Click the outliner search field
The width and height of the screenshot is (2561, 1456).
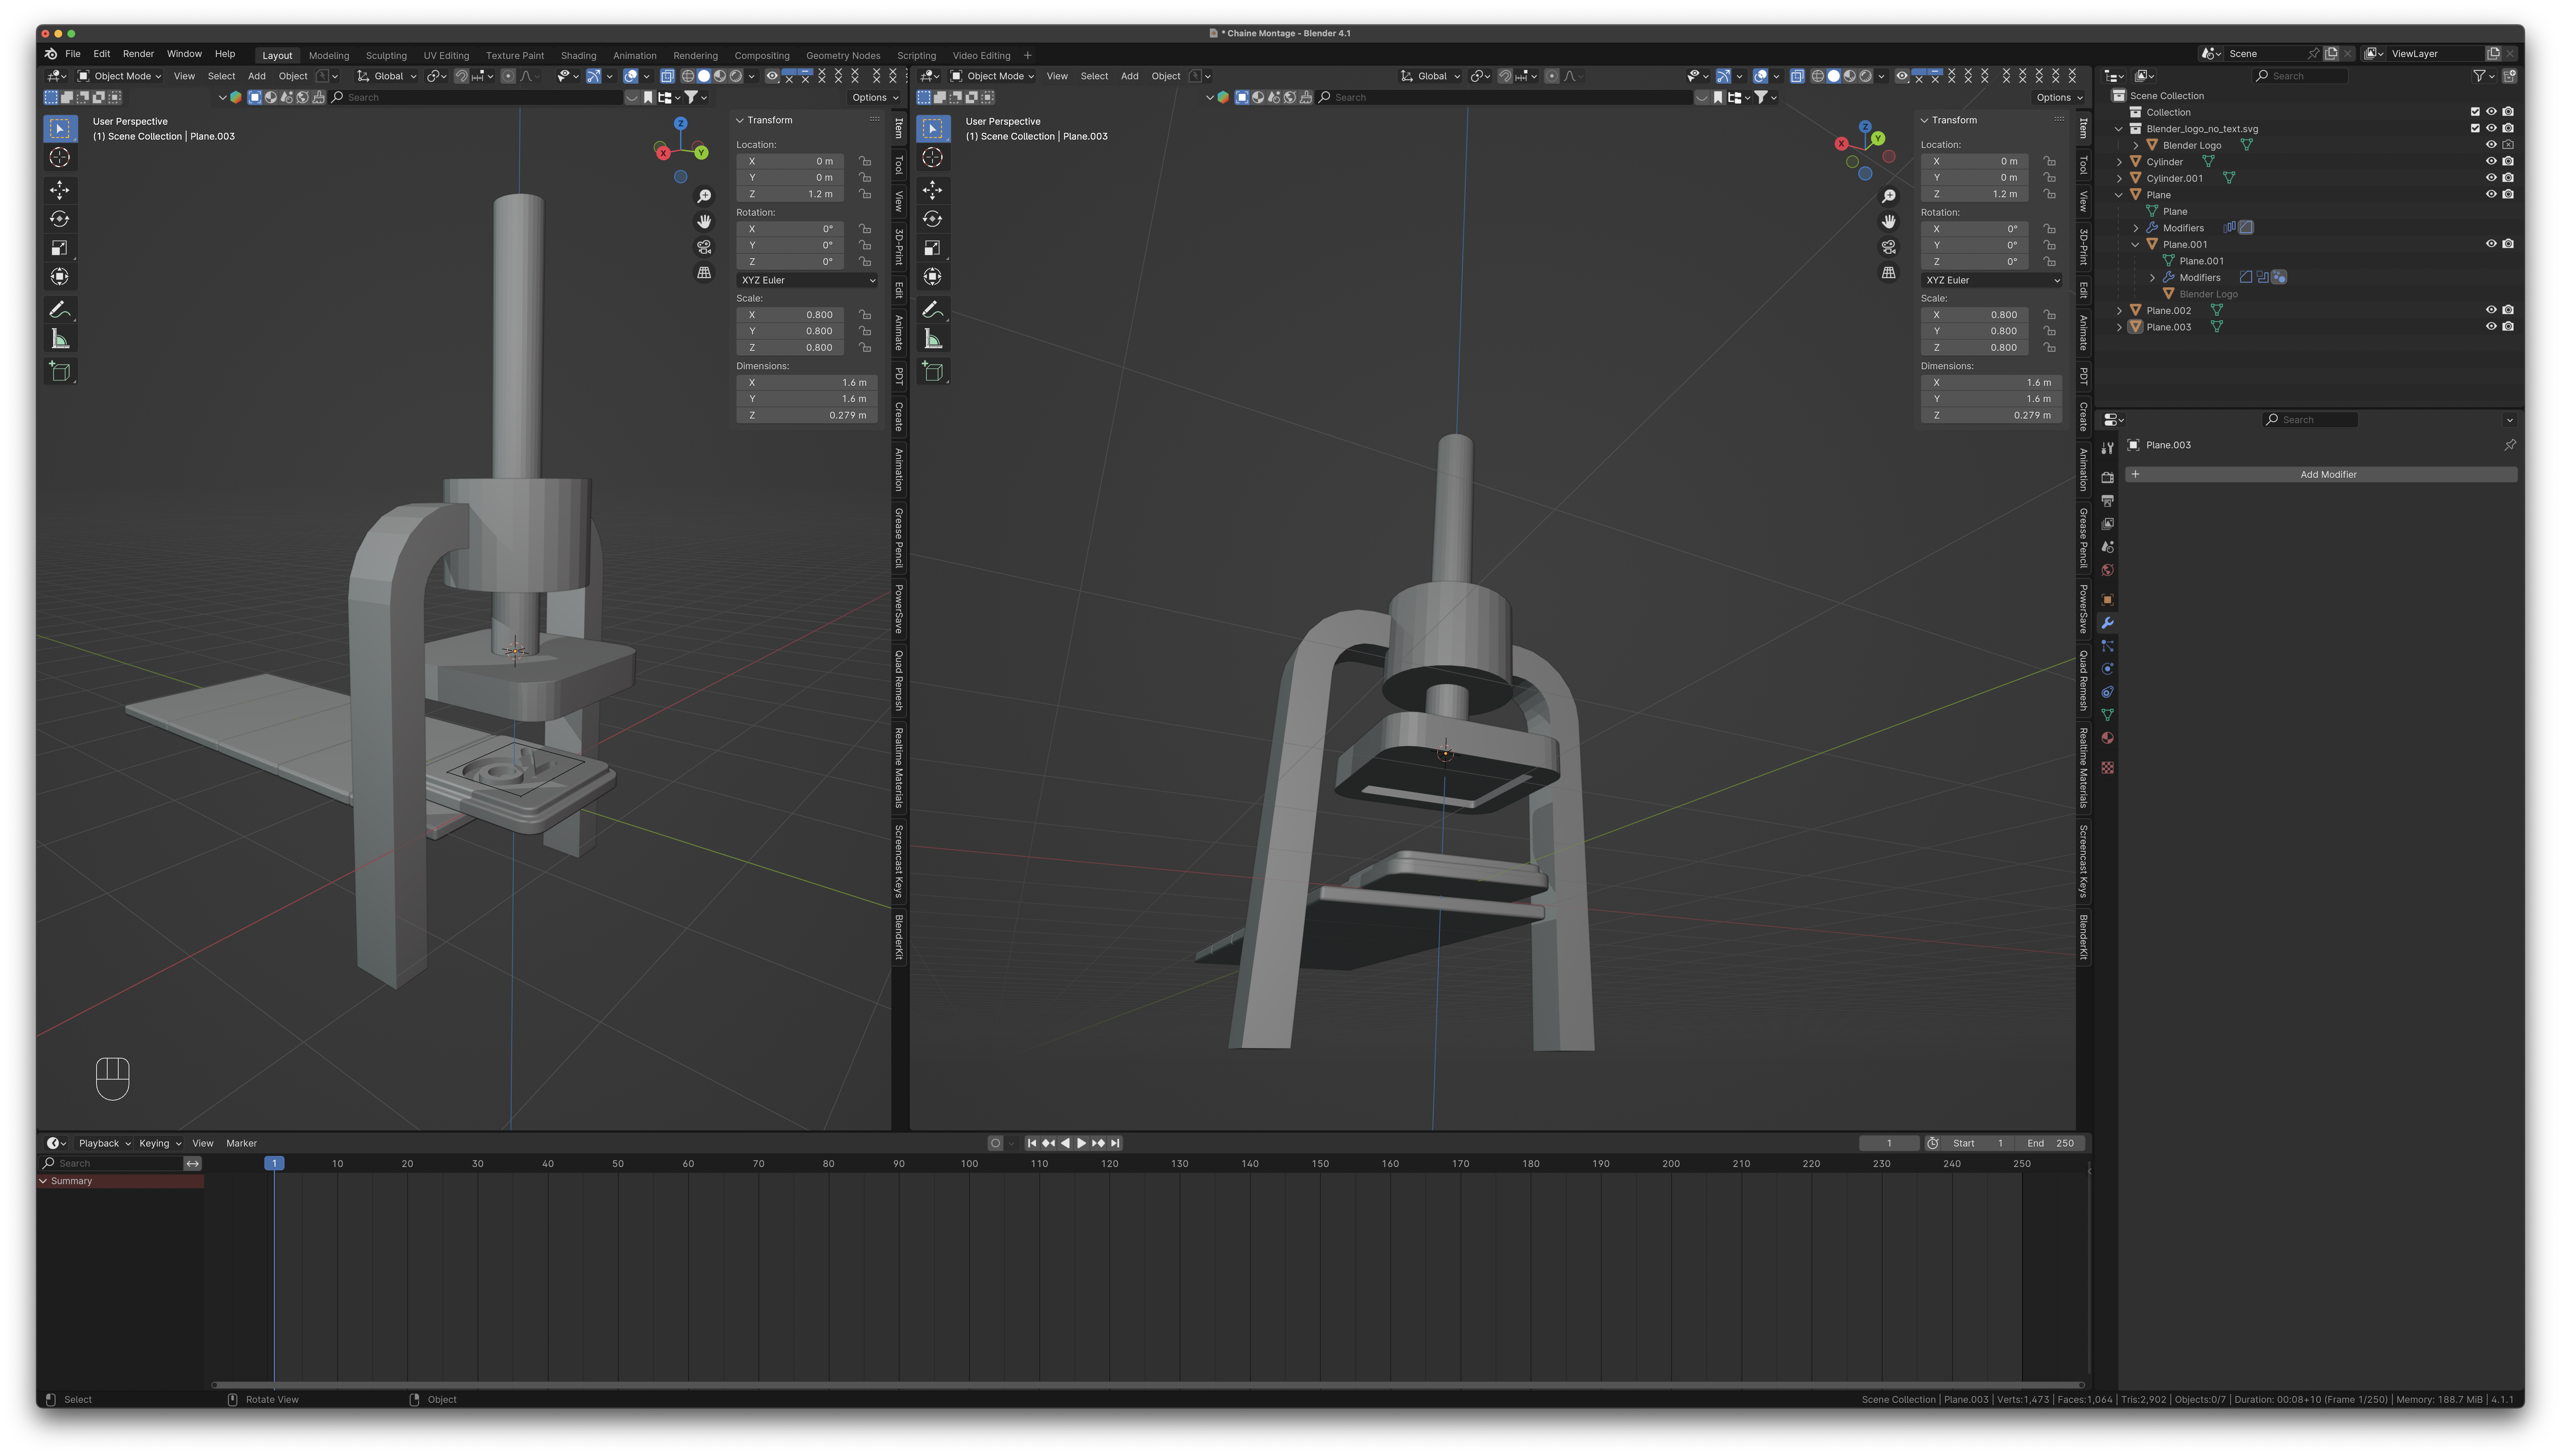pyautogui.click(x=2300, y=76)
